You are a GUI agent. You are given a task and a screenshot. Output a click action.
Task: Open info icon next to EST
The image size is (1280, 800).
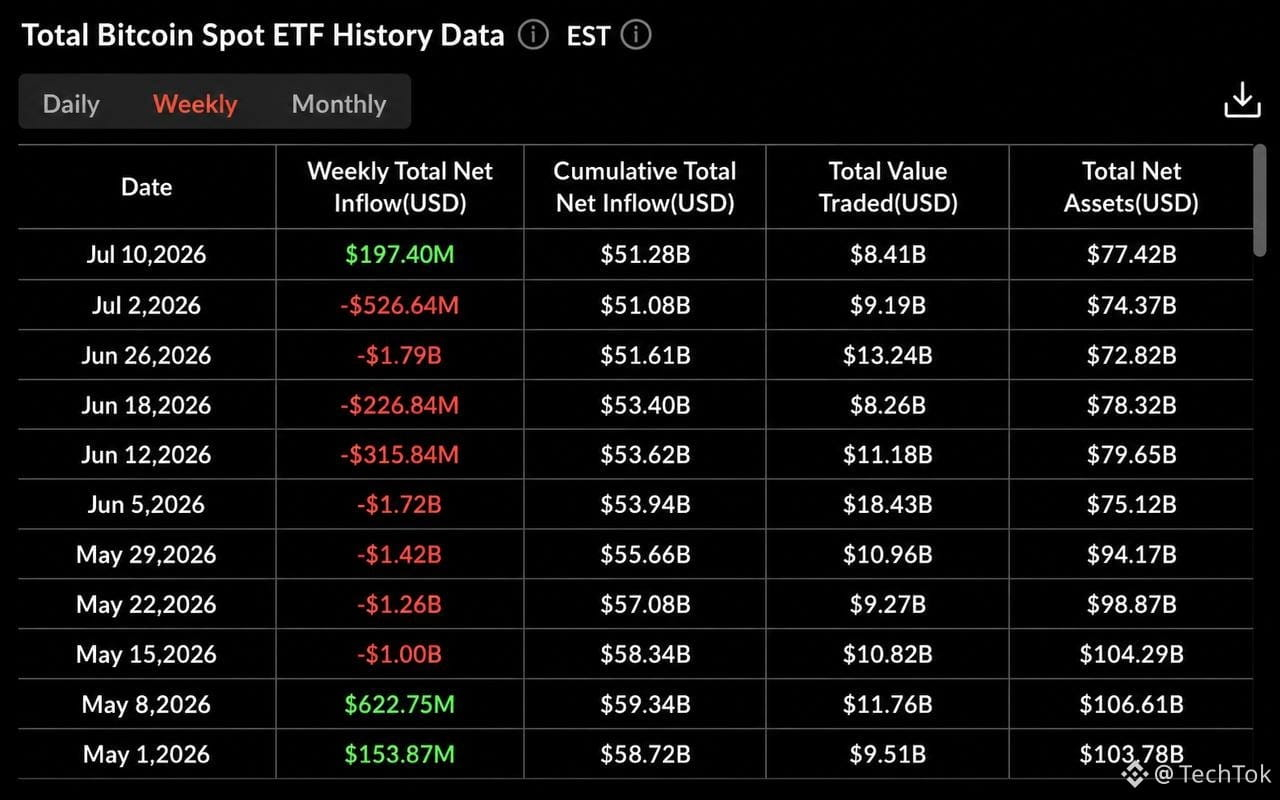(635, 36)
